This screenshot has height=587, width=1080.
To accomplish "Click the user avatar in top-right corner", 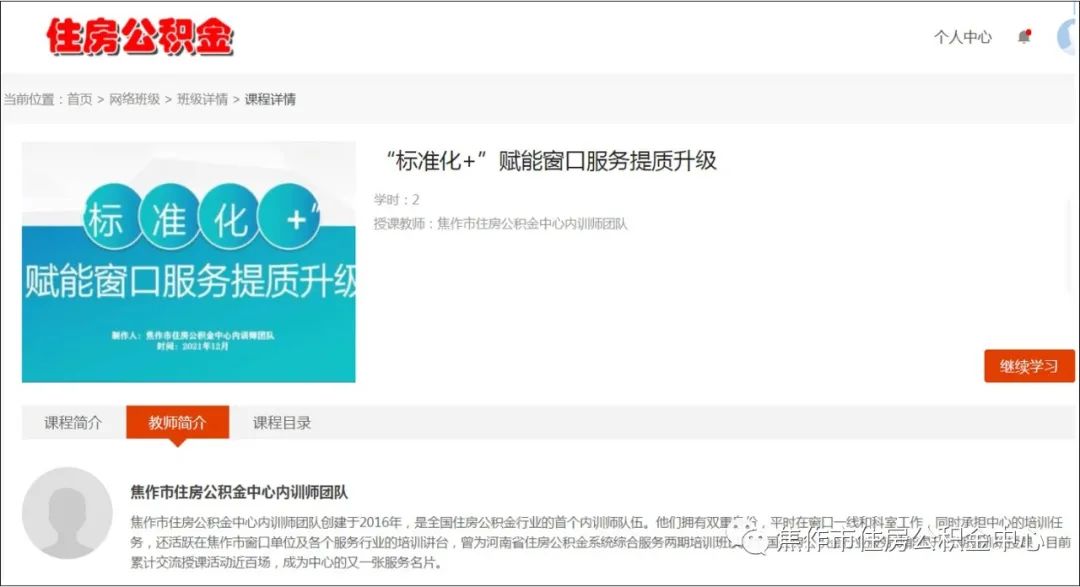I will pos(1067,37).
